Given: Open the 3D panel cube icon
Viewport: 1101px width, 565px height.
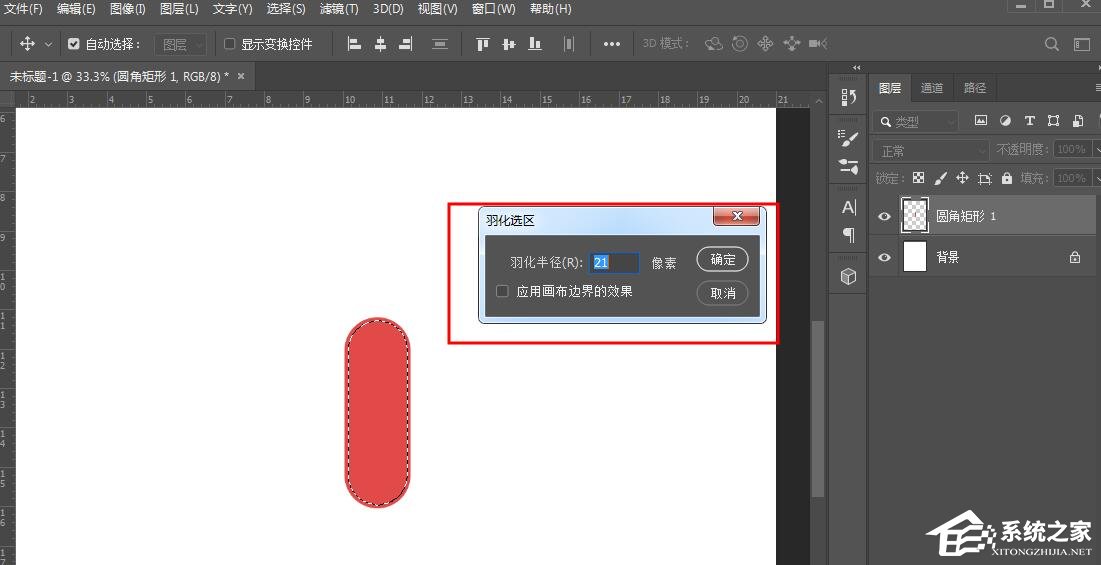Looking at the screenshot, I should (849, 277).
